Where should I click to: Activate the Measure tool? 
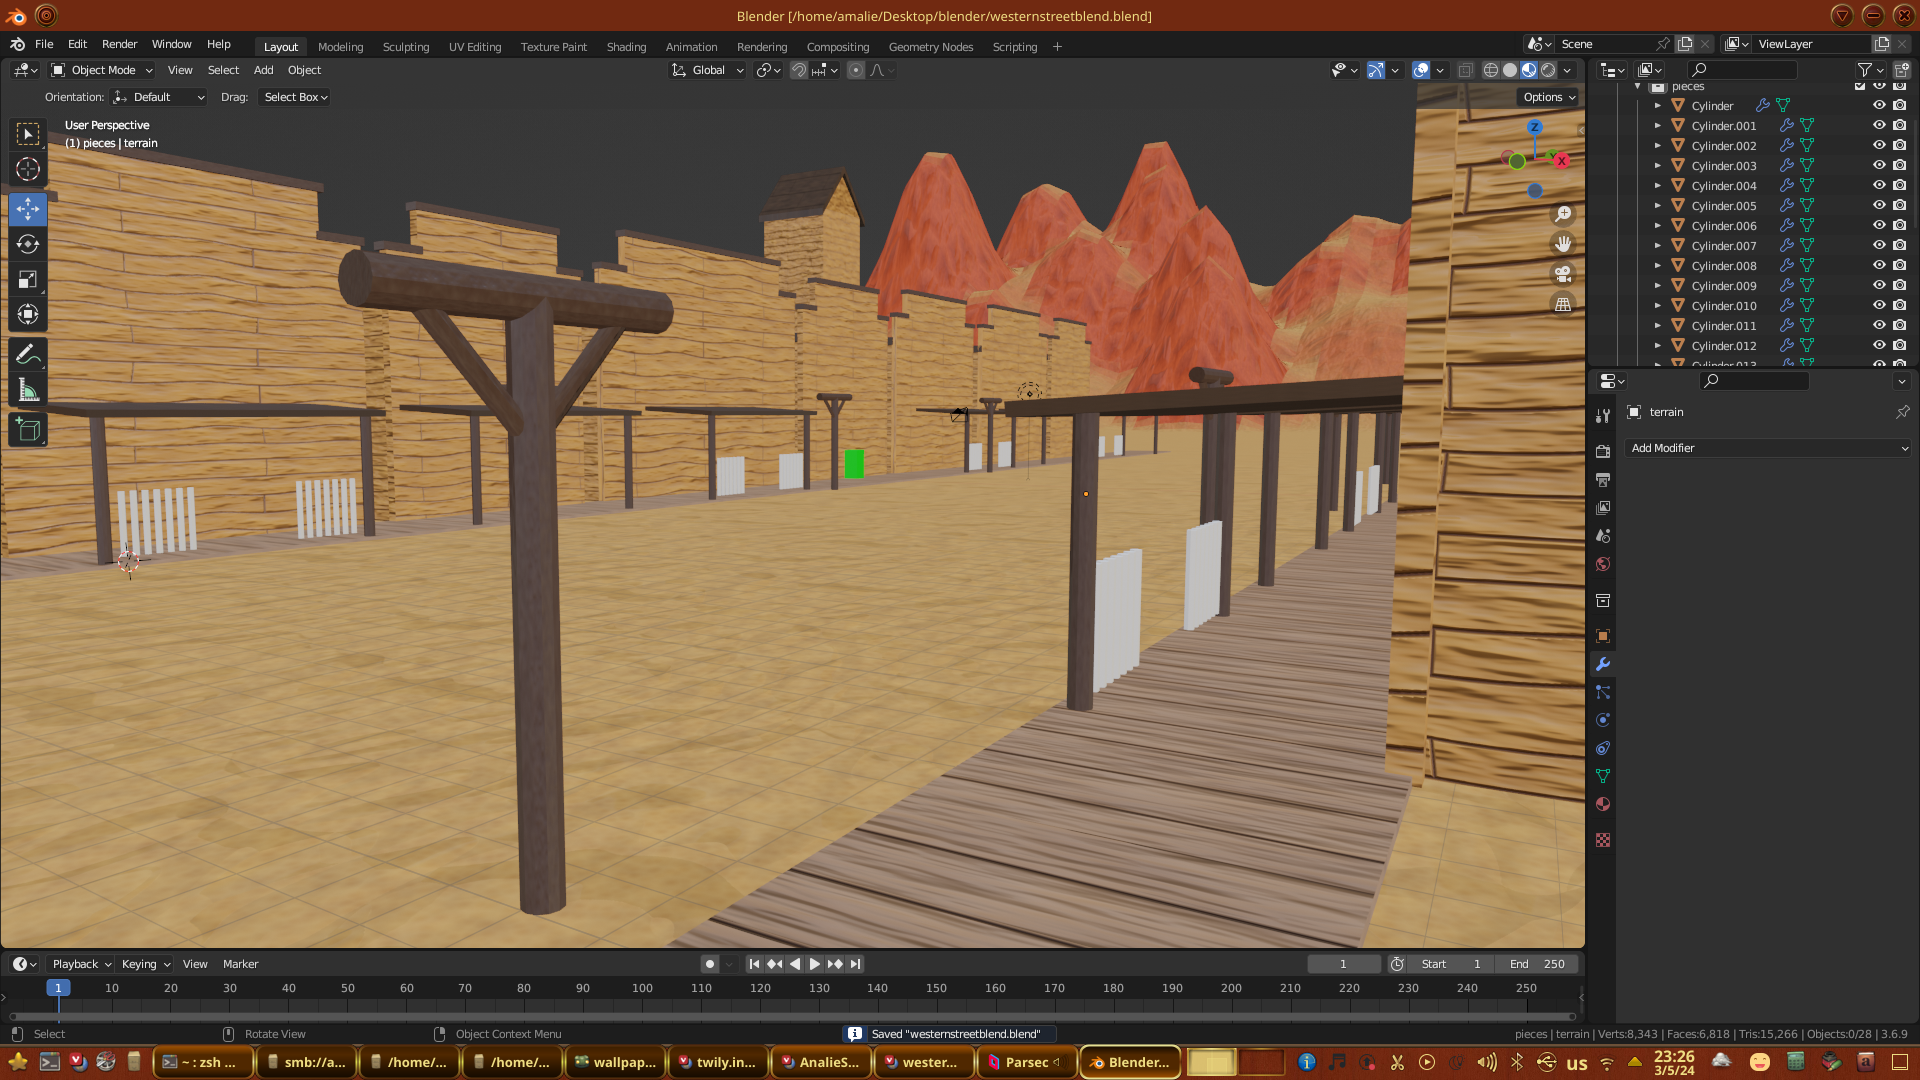[28, 391]
